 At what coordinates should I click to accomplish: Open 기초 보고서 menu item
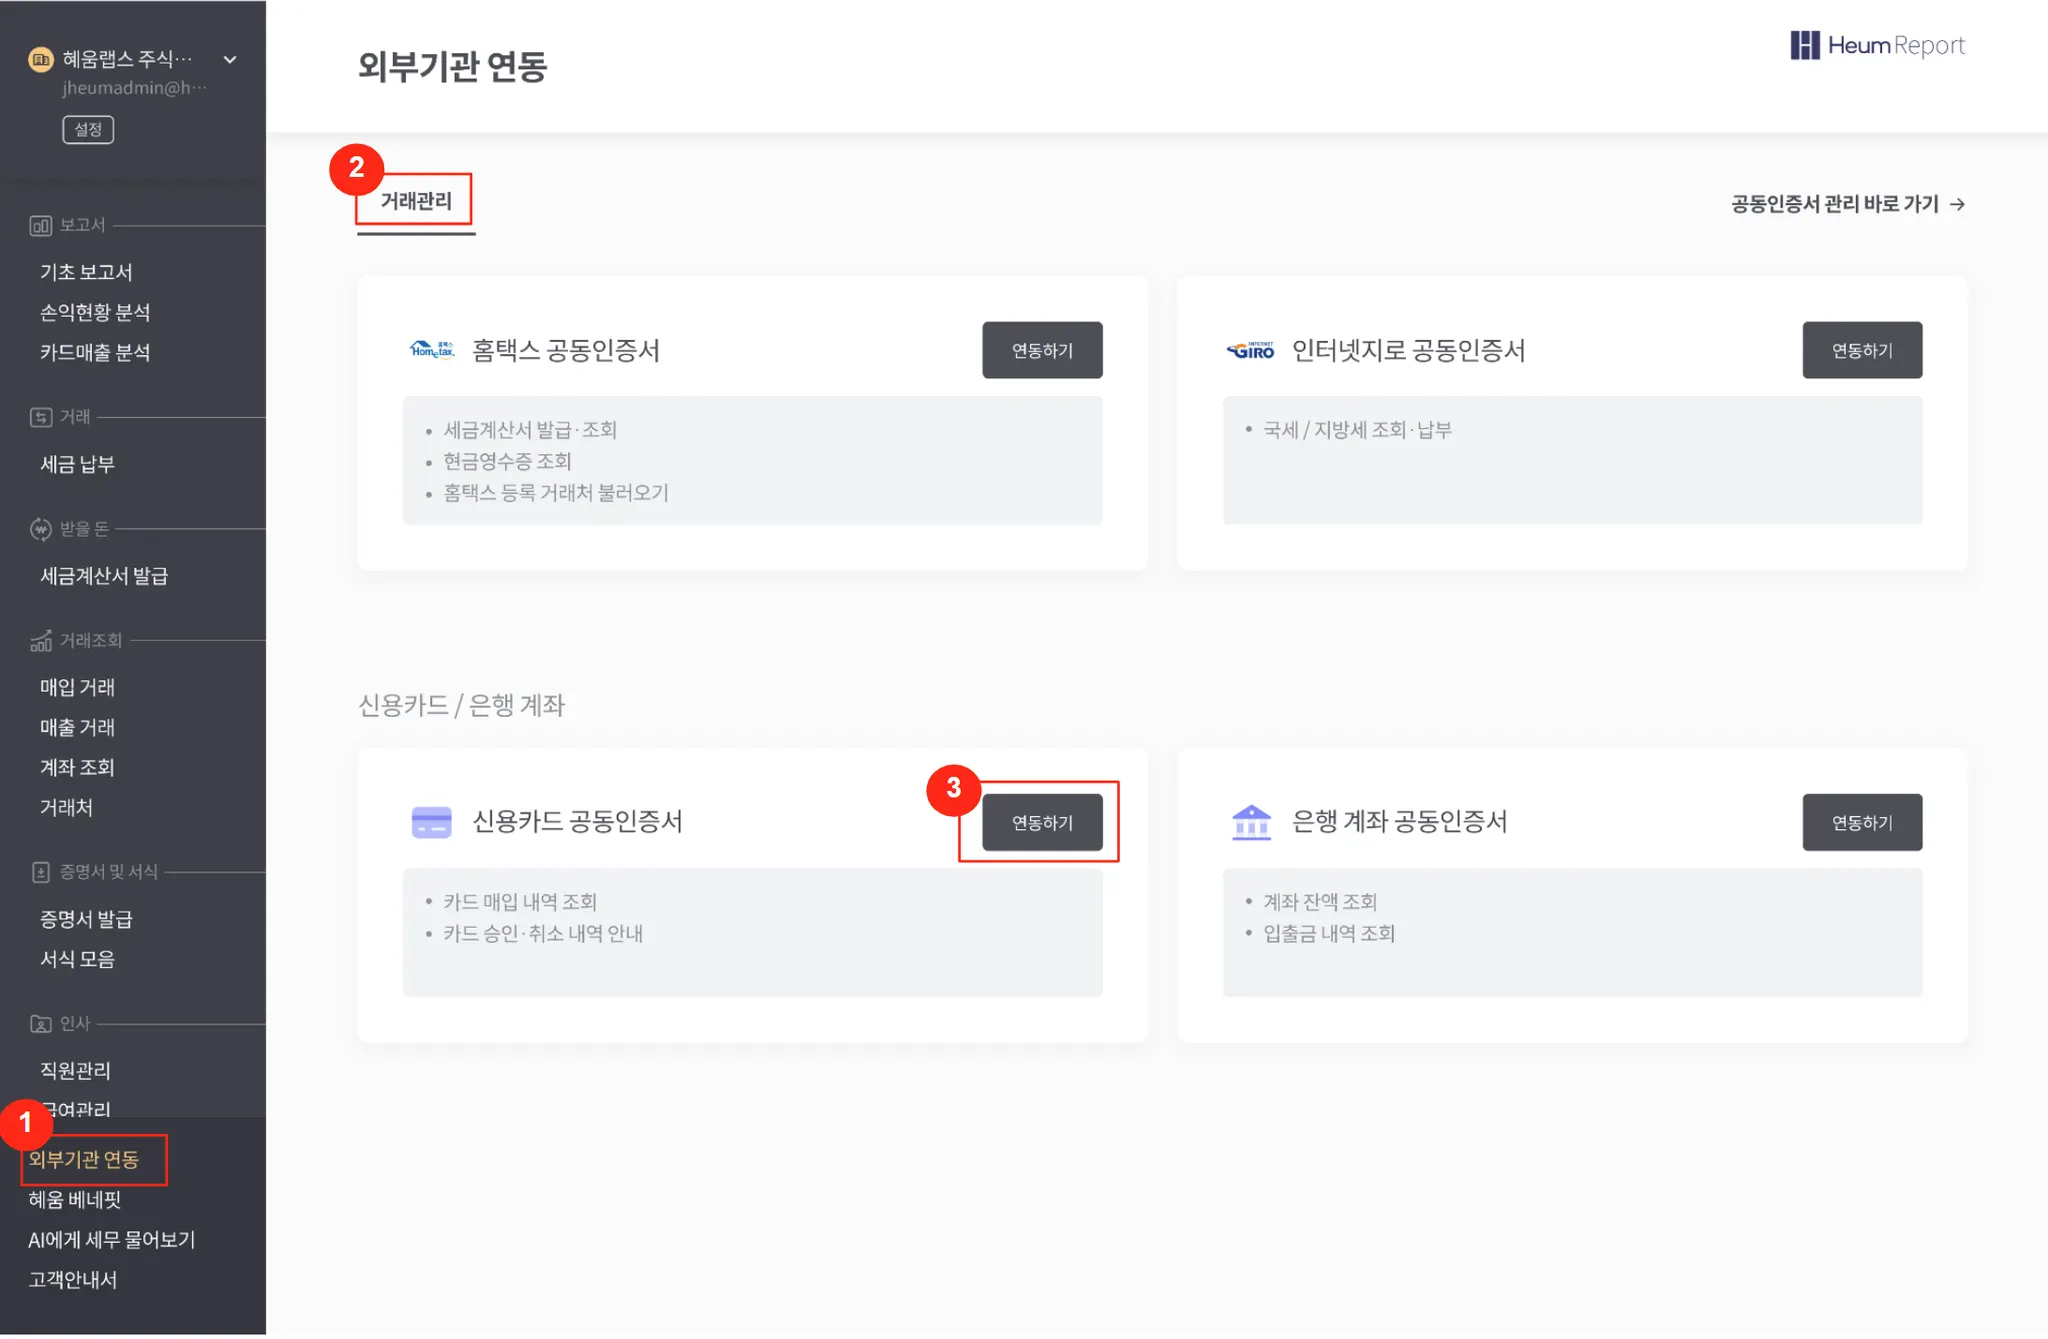(86, 272)
